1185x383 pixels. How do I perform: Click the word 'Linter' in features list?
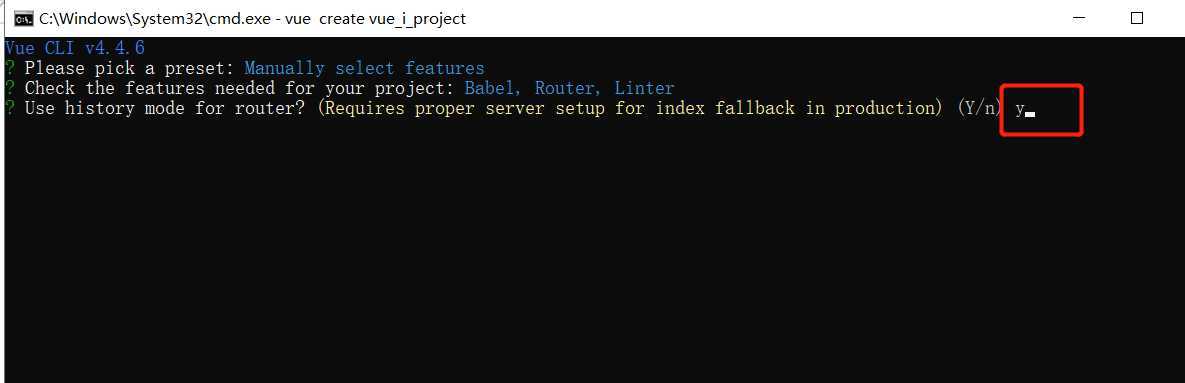[x=644, y=88]
